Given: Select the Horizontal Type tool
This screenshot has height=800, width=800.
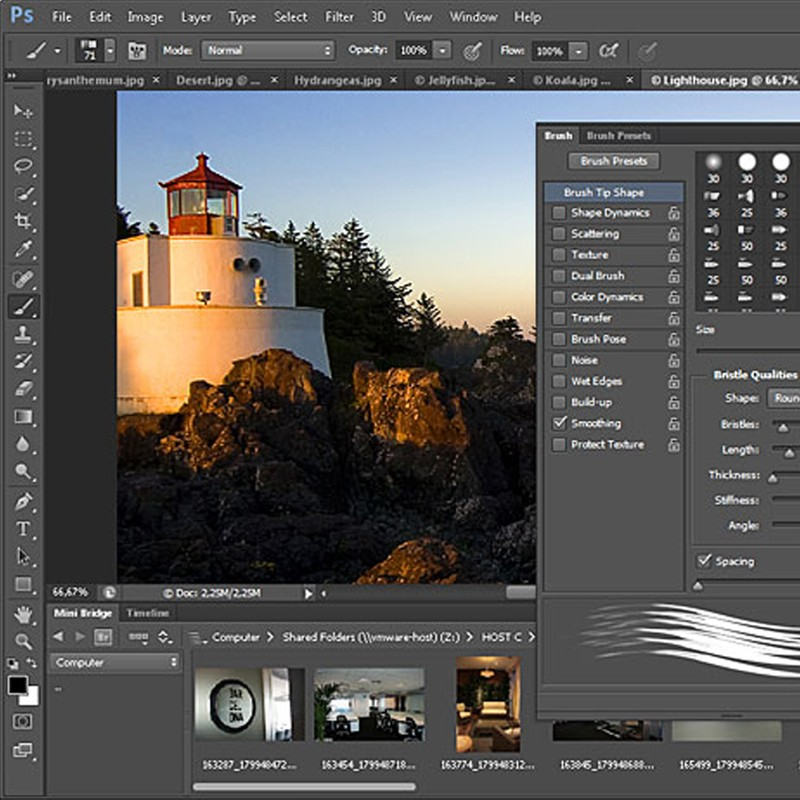Looking at the screenshot, I should [x=23, y=529].
